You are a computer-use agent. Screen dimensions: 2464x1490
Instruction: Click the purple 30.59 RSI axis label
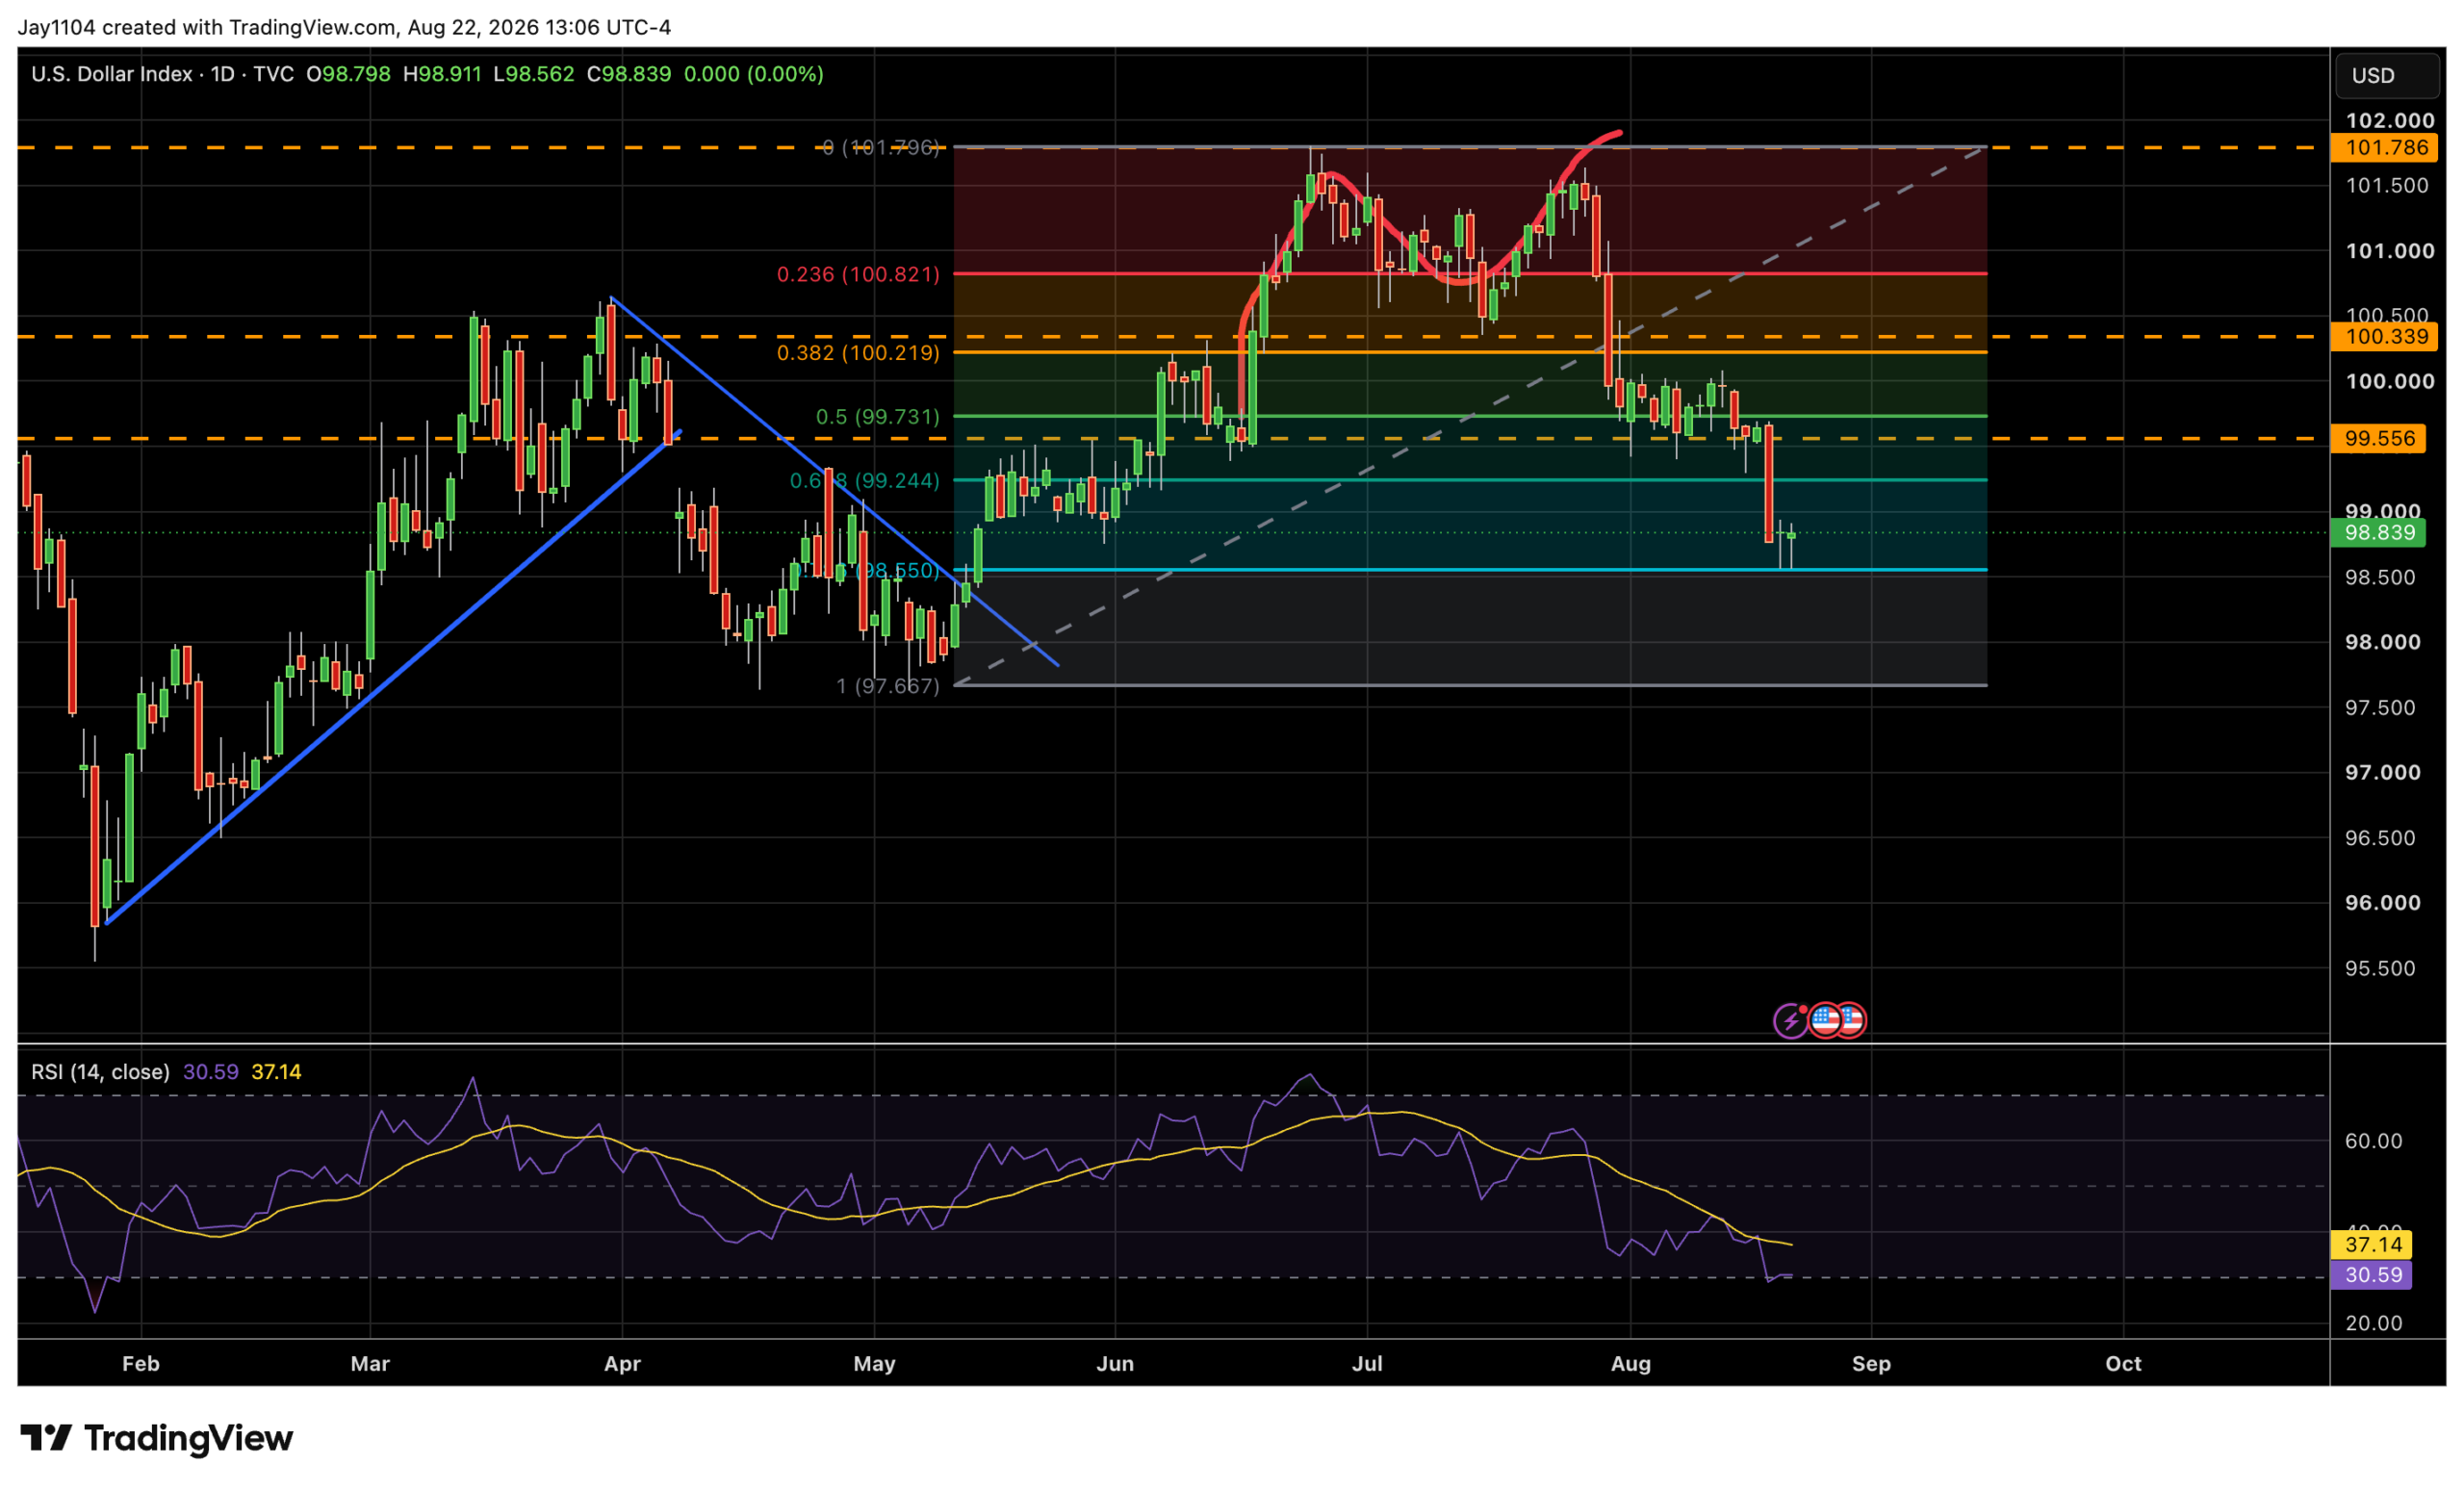[x=2372, y=1275]
